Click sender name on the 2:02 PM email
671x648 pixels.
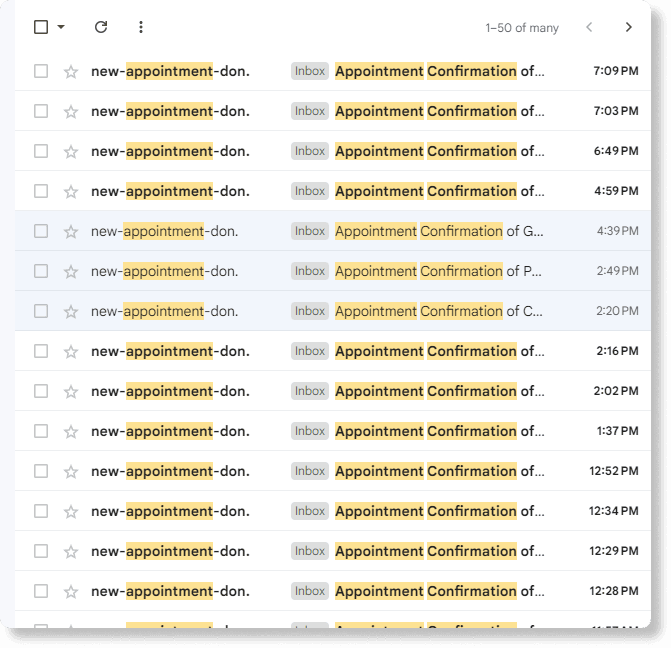pos(170,391)
